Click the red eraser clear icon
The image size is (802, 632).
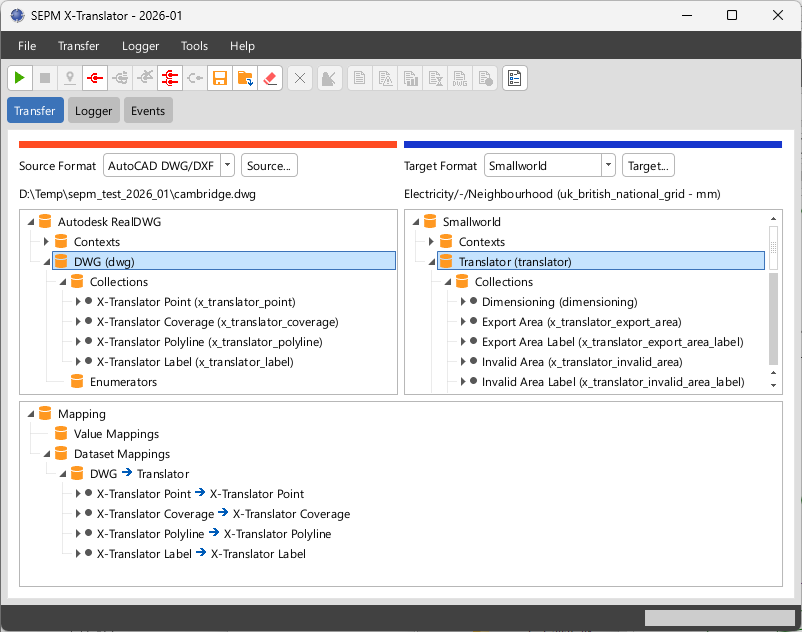[270, 78]
